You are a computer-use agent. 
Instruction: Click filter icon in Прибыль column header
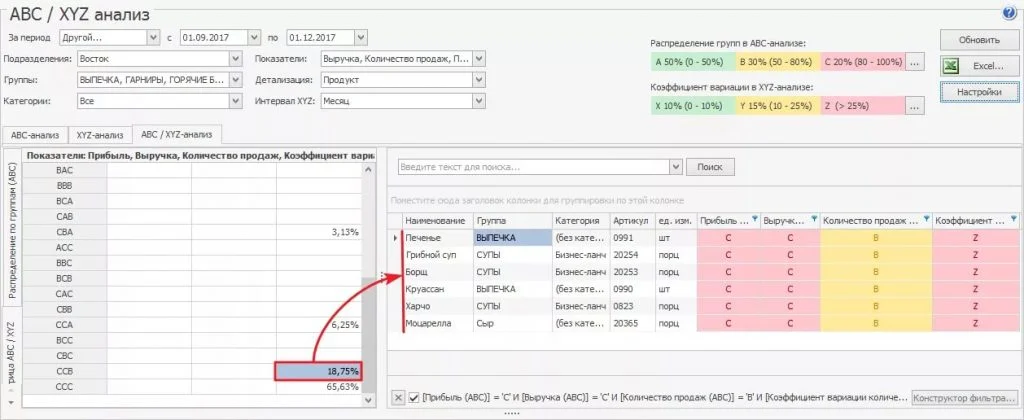tap(755, 219)
